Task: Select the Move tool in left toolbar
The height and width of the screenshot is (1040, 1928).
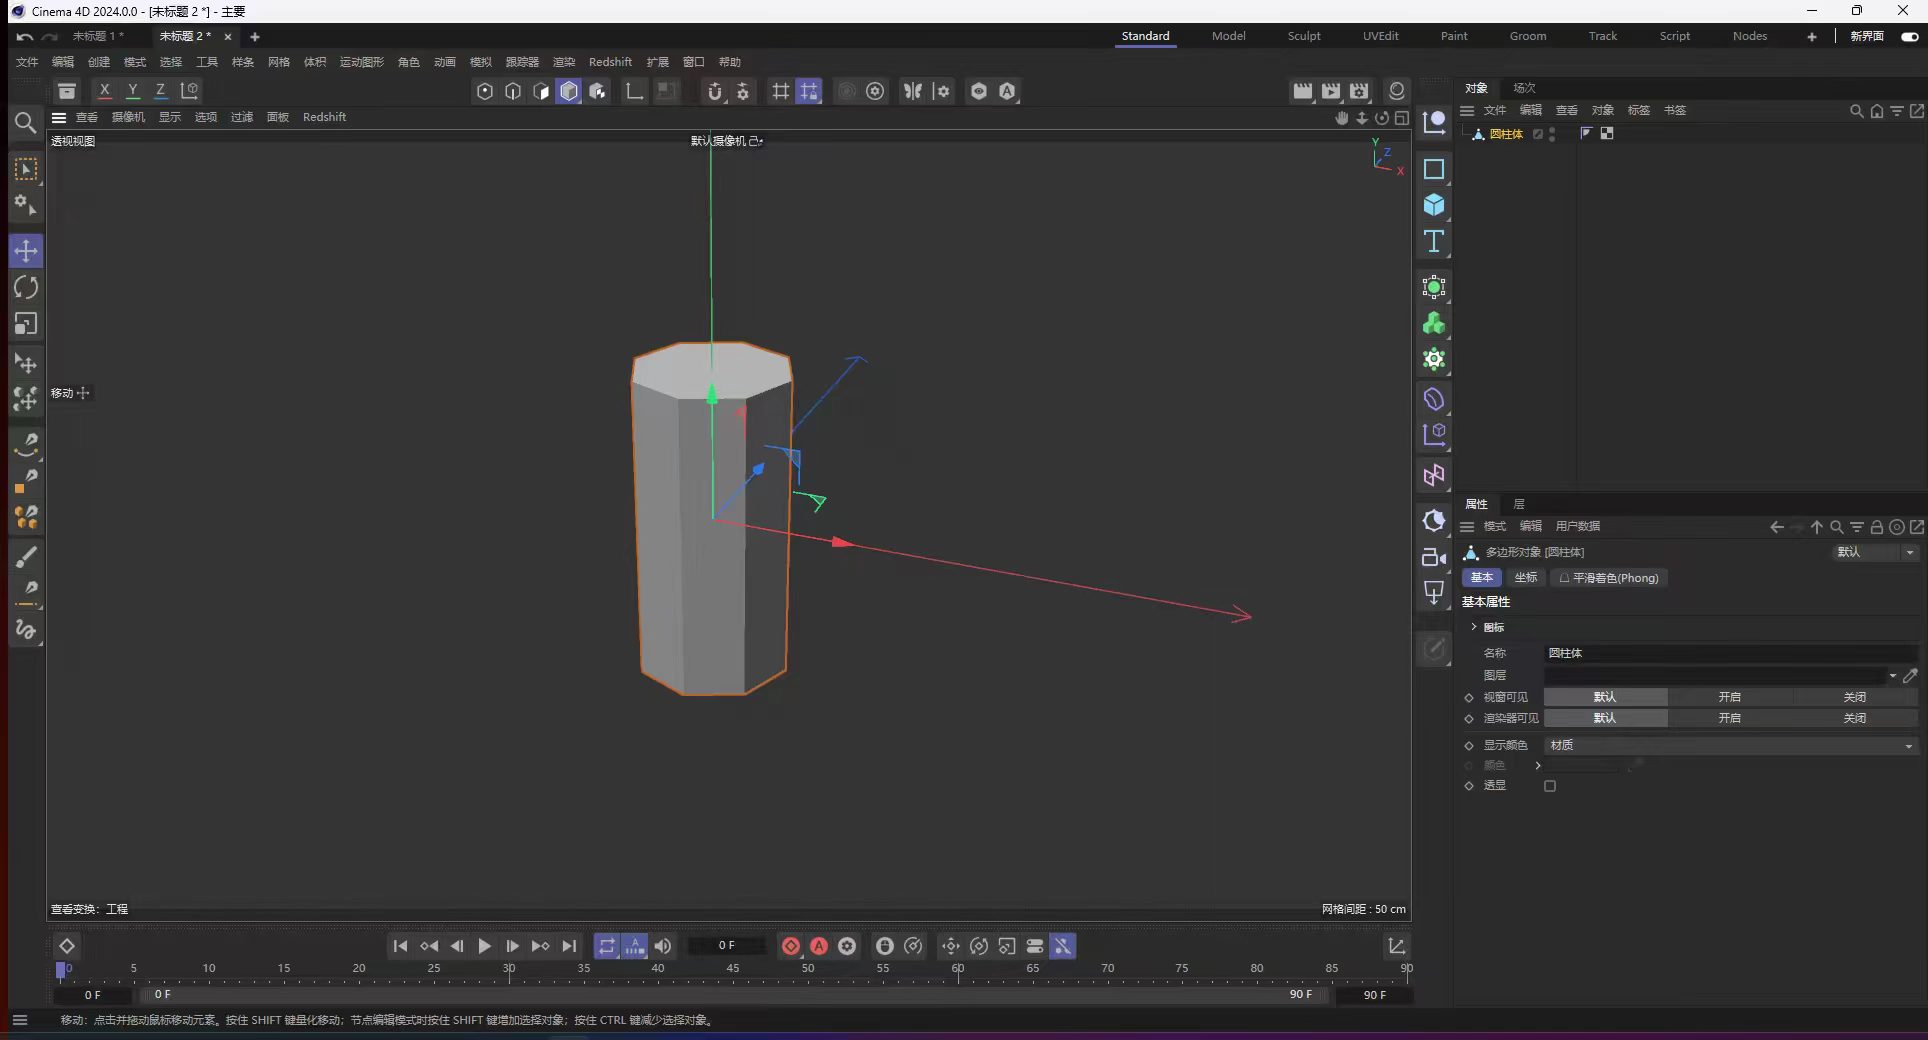Action: (26, 251)
